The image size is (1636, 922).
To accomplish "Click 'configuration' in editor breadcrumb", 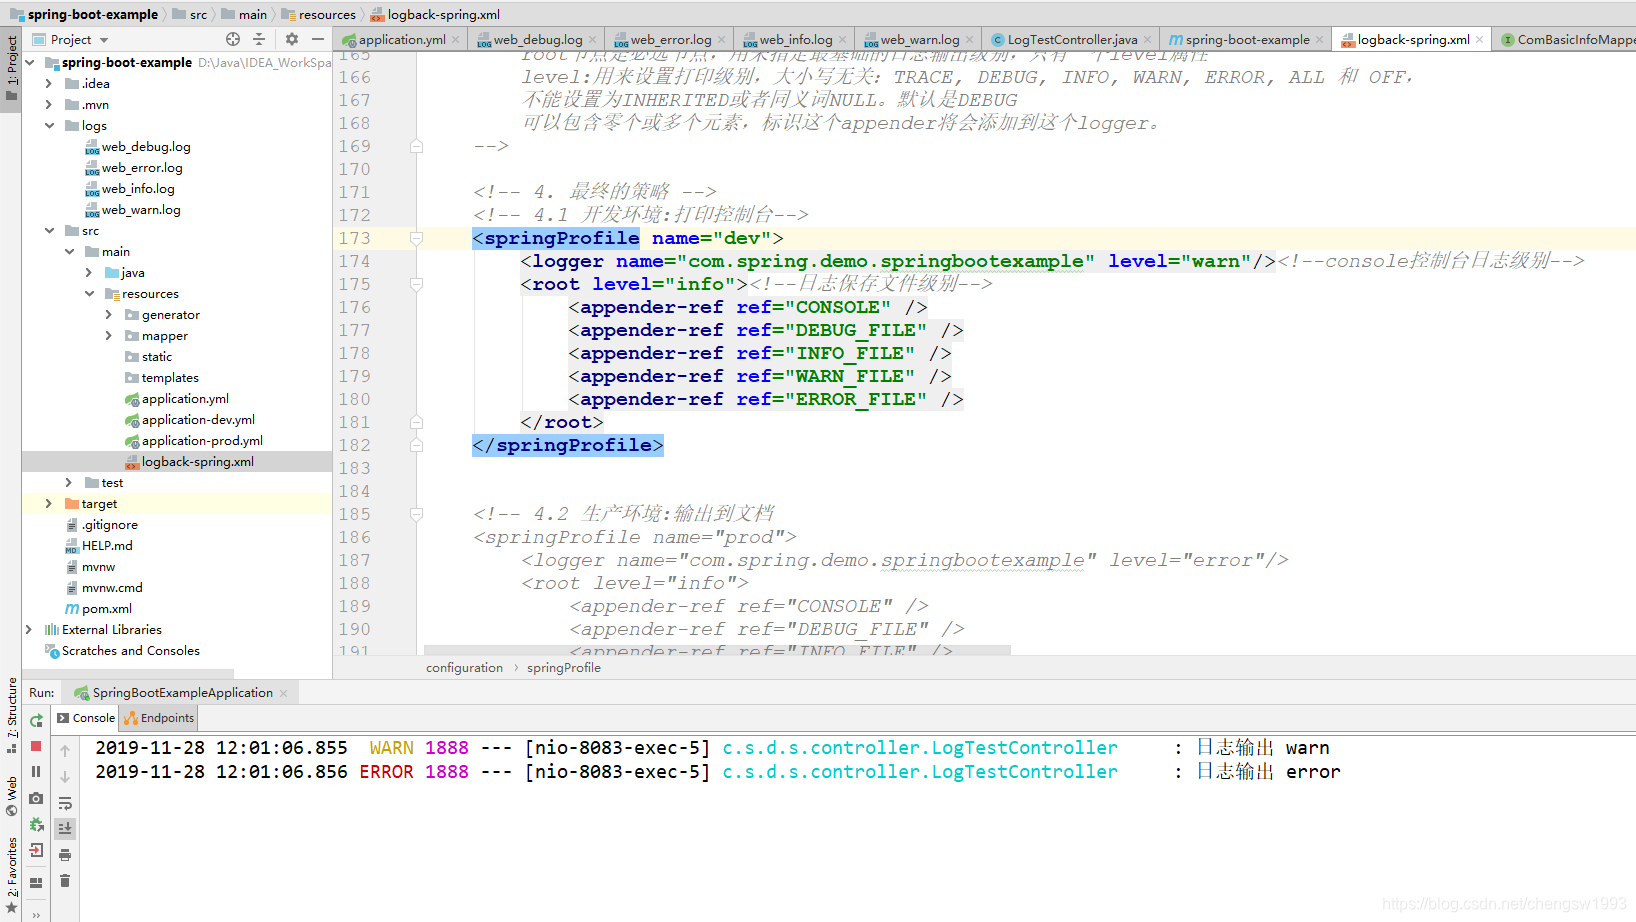I will 464,668.
